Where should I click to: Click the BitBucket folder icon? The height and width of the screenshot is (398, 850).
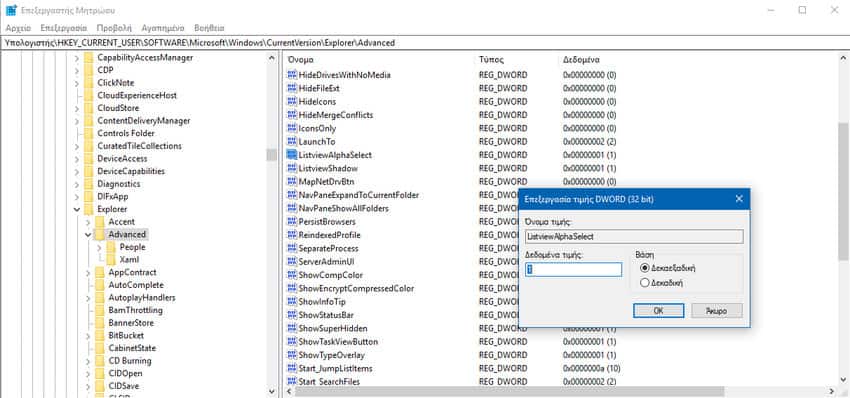(x=100, y=336)
